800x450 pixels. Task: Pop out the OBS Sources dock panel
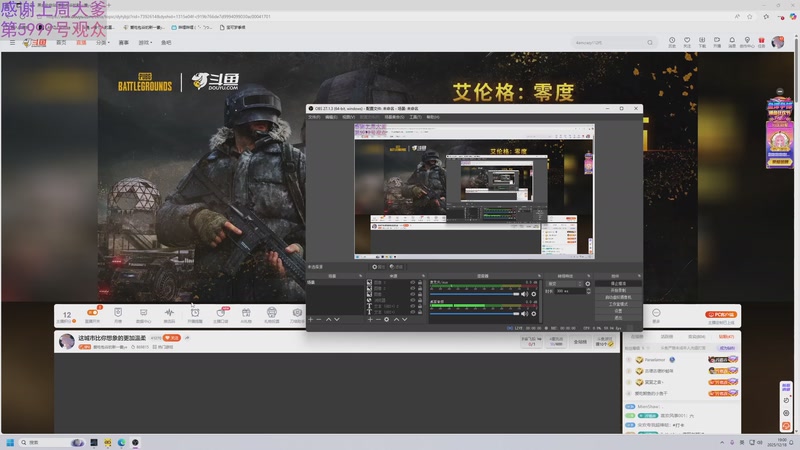pyautogui.click(x=423, y=276)
